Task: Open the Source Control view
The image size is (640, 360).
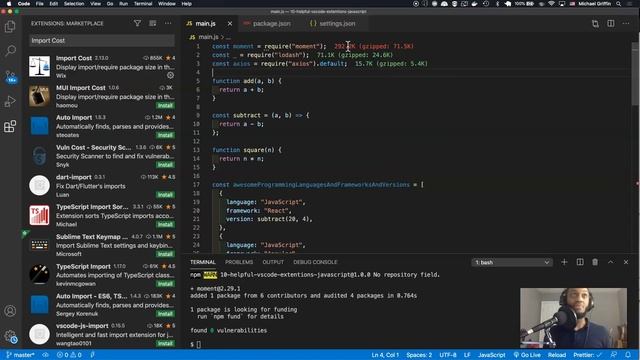Action: pos(10,76)
